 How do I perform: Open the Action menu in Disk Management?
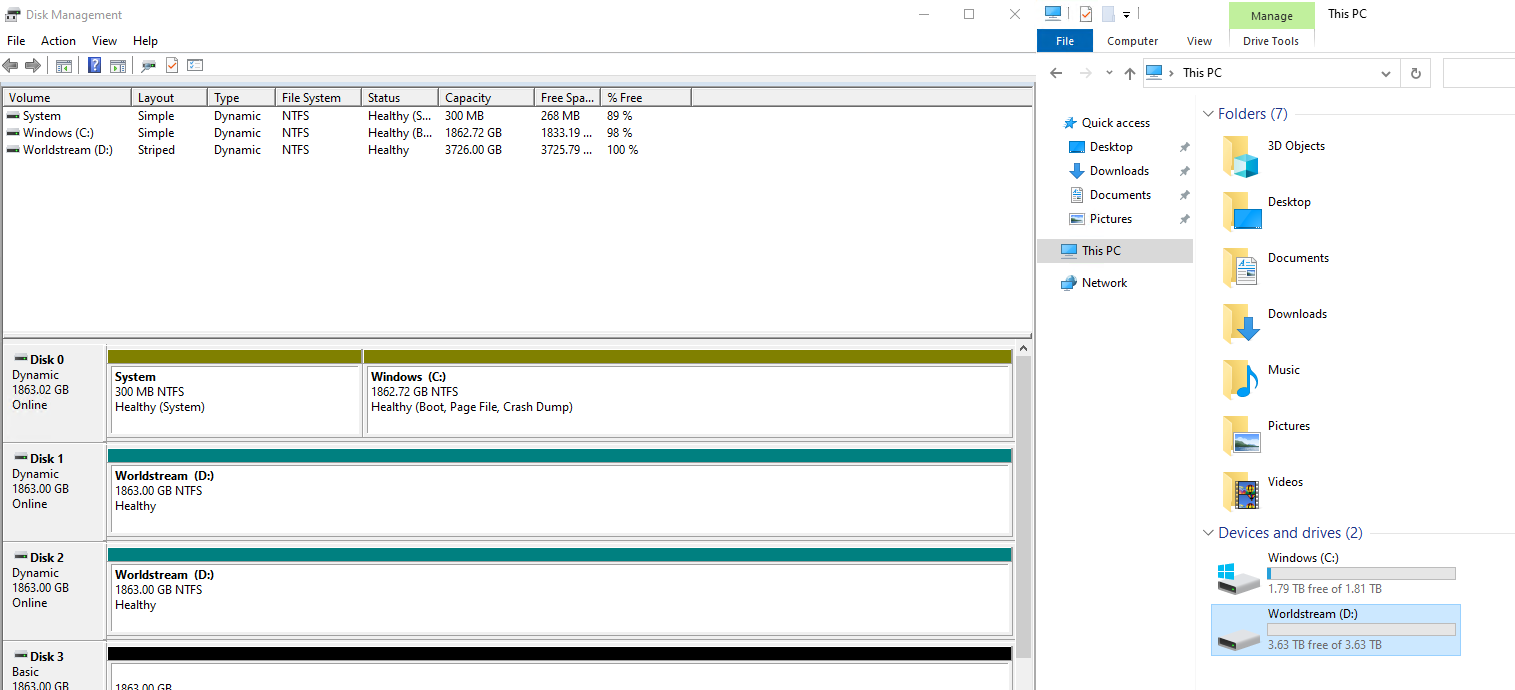click(58, 41)
